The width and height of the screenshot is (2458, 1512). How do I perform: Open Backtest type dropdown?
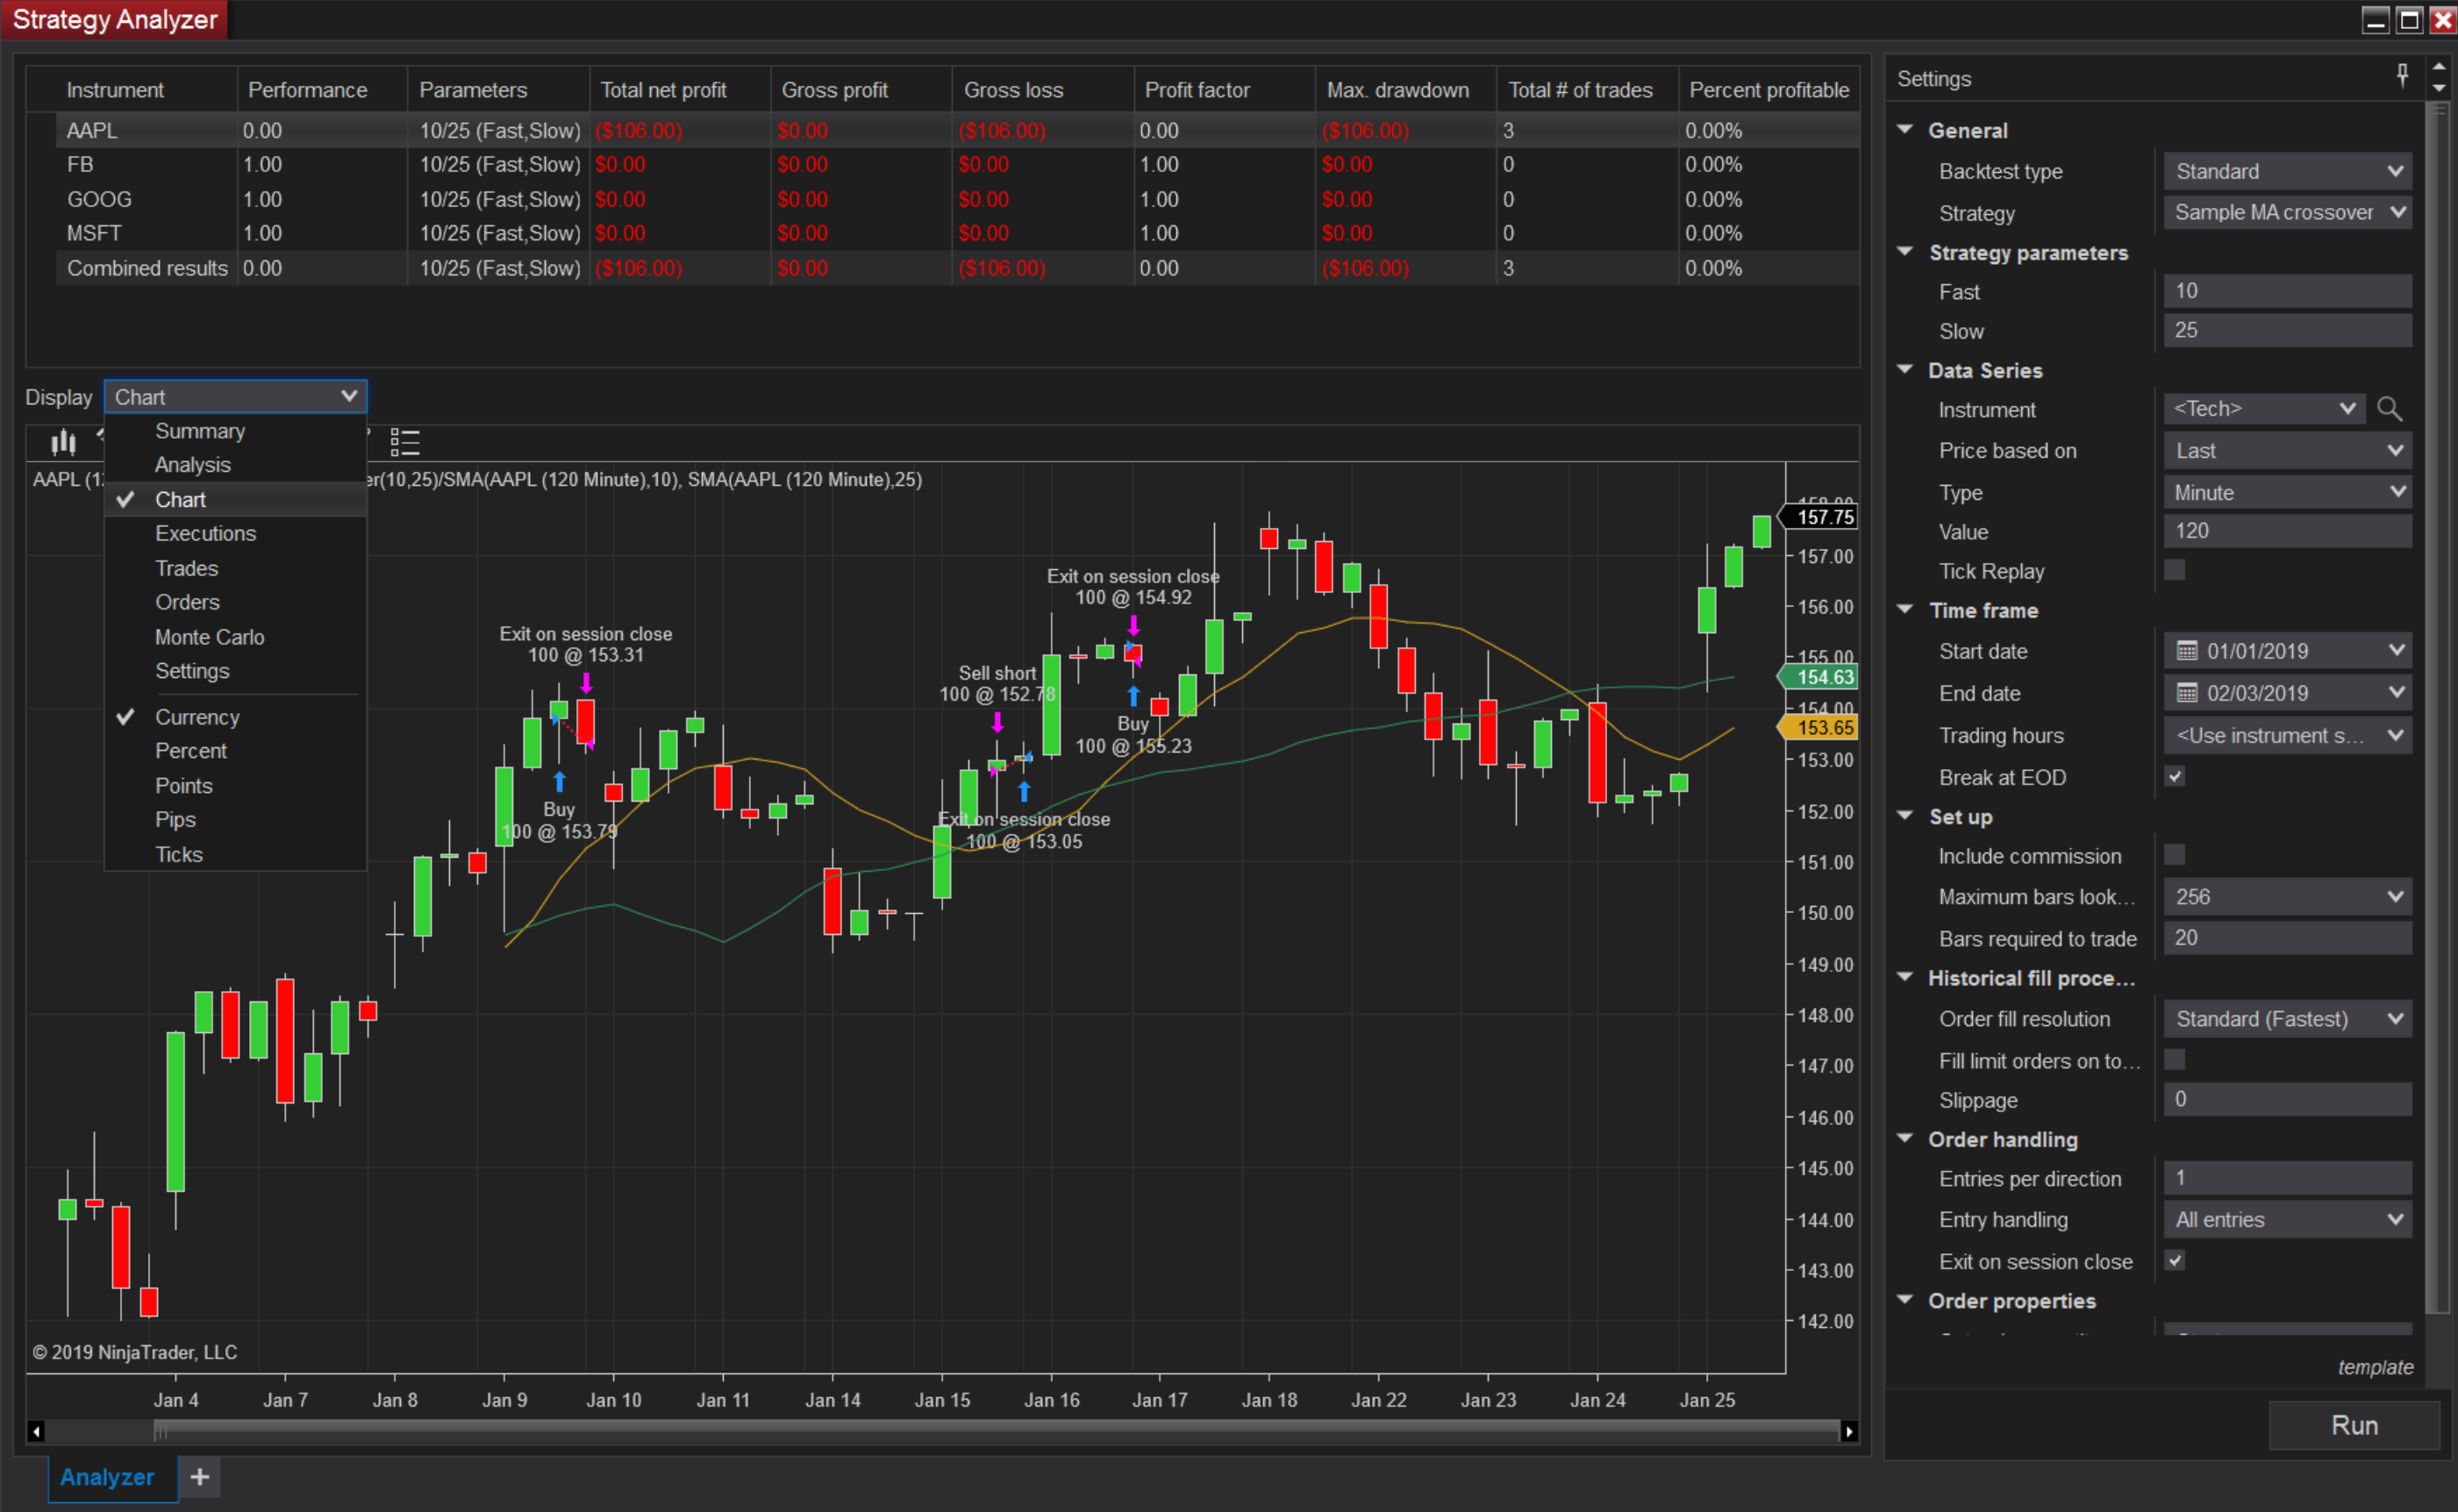[x=2287, y=171]
